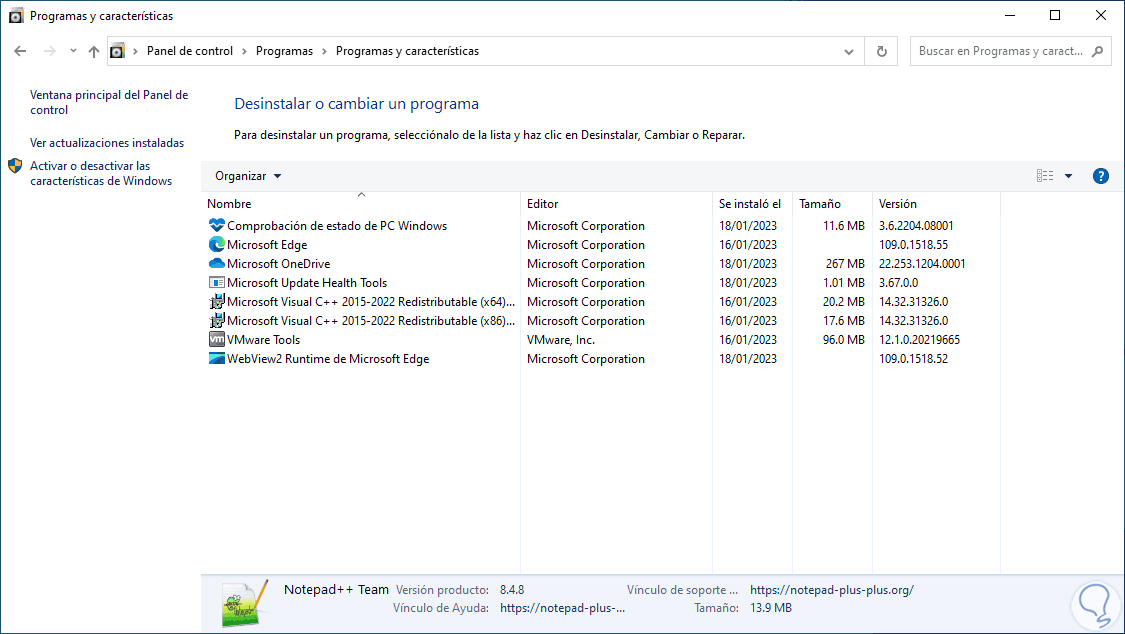The height and width of the screenshot is (634, 1125).
Task: Open Ventana principal del Panel de control
Action: coord(109,102)
